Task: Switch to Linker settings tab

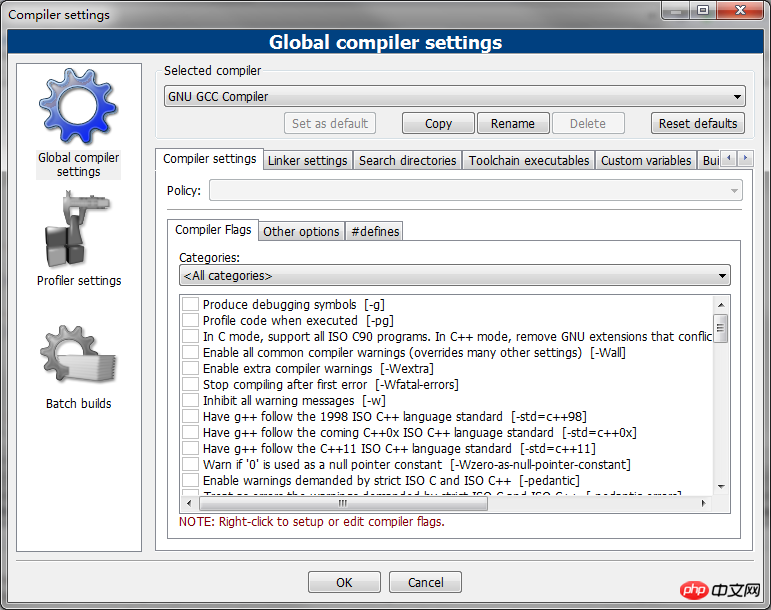Action: [308, 161]
